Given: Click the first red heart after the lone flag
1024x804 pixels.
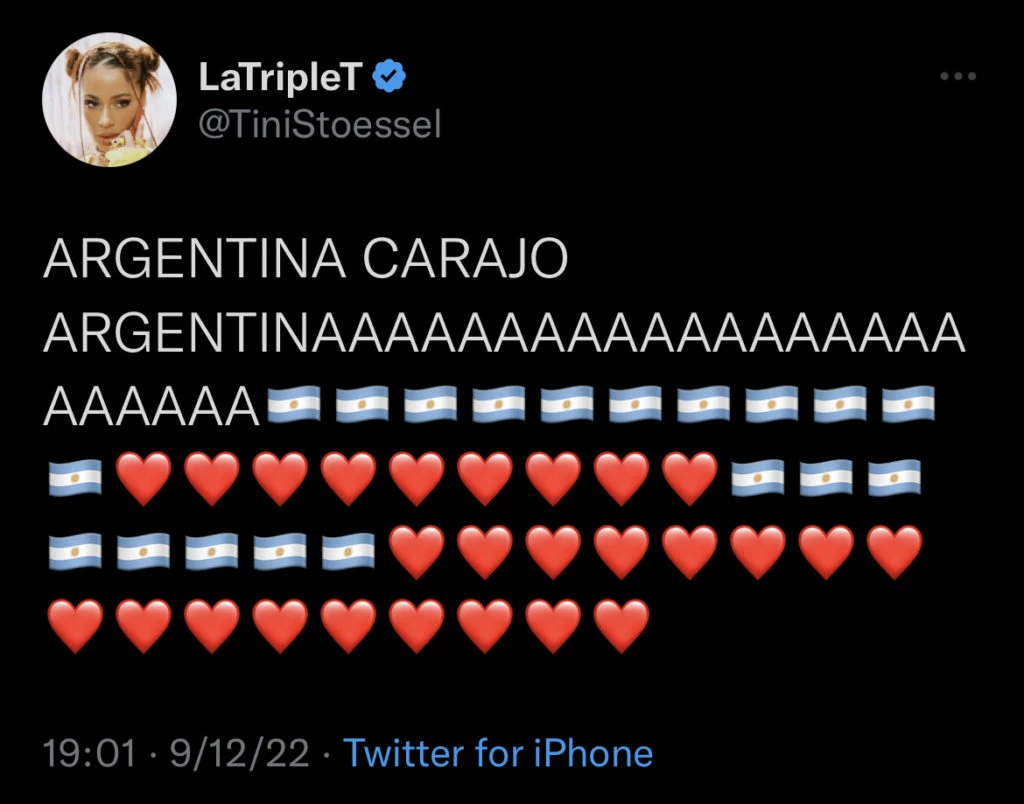Looking at the screenshot, I should [x=143, y=477].
